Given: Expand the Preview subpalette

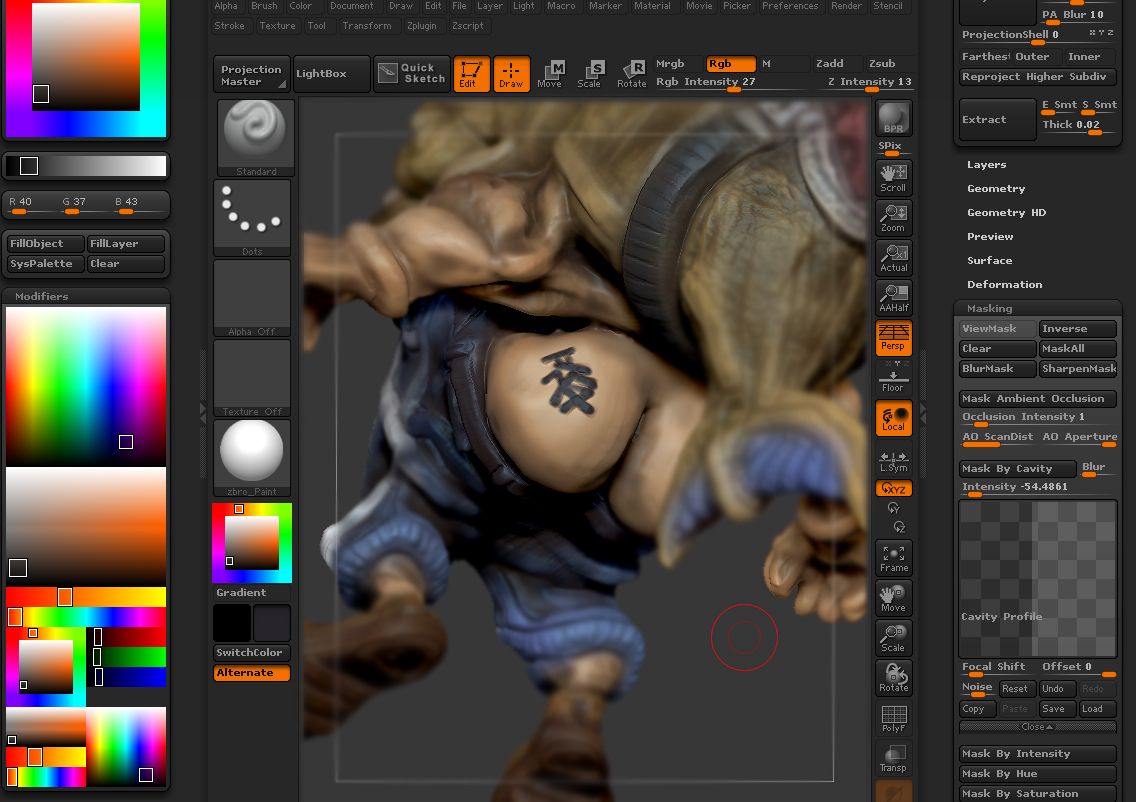Looking at the screenshot, I should coord(990,236).
